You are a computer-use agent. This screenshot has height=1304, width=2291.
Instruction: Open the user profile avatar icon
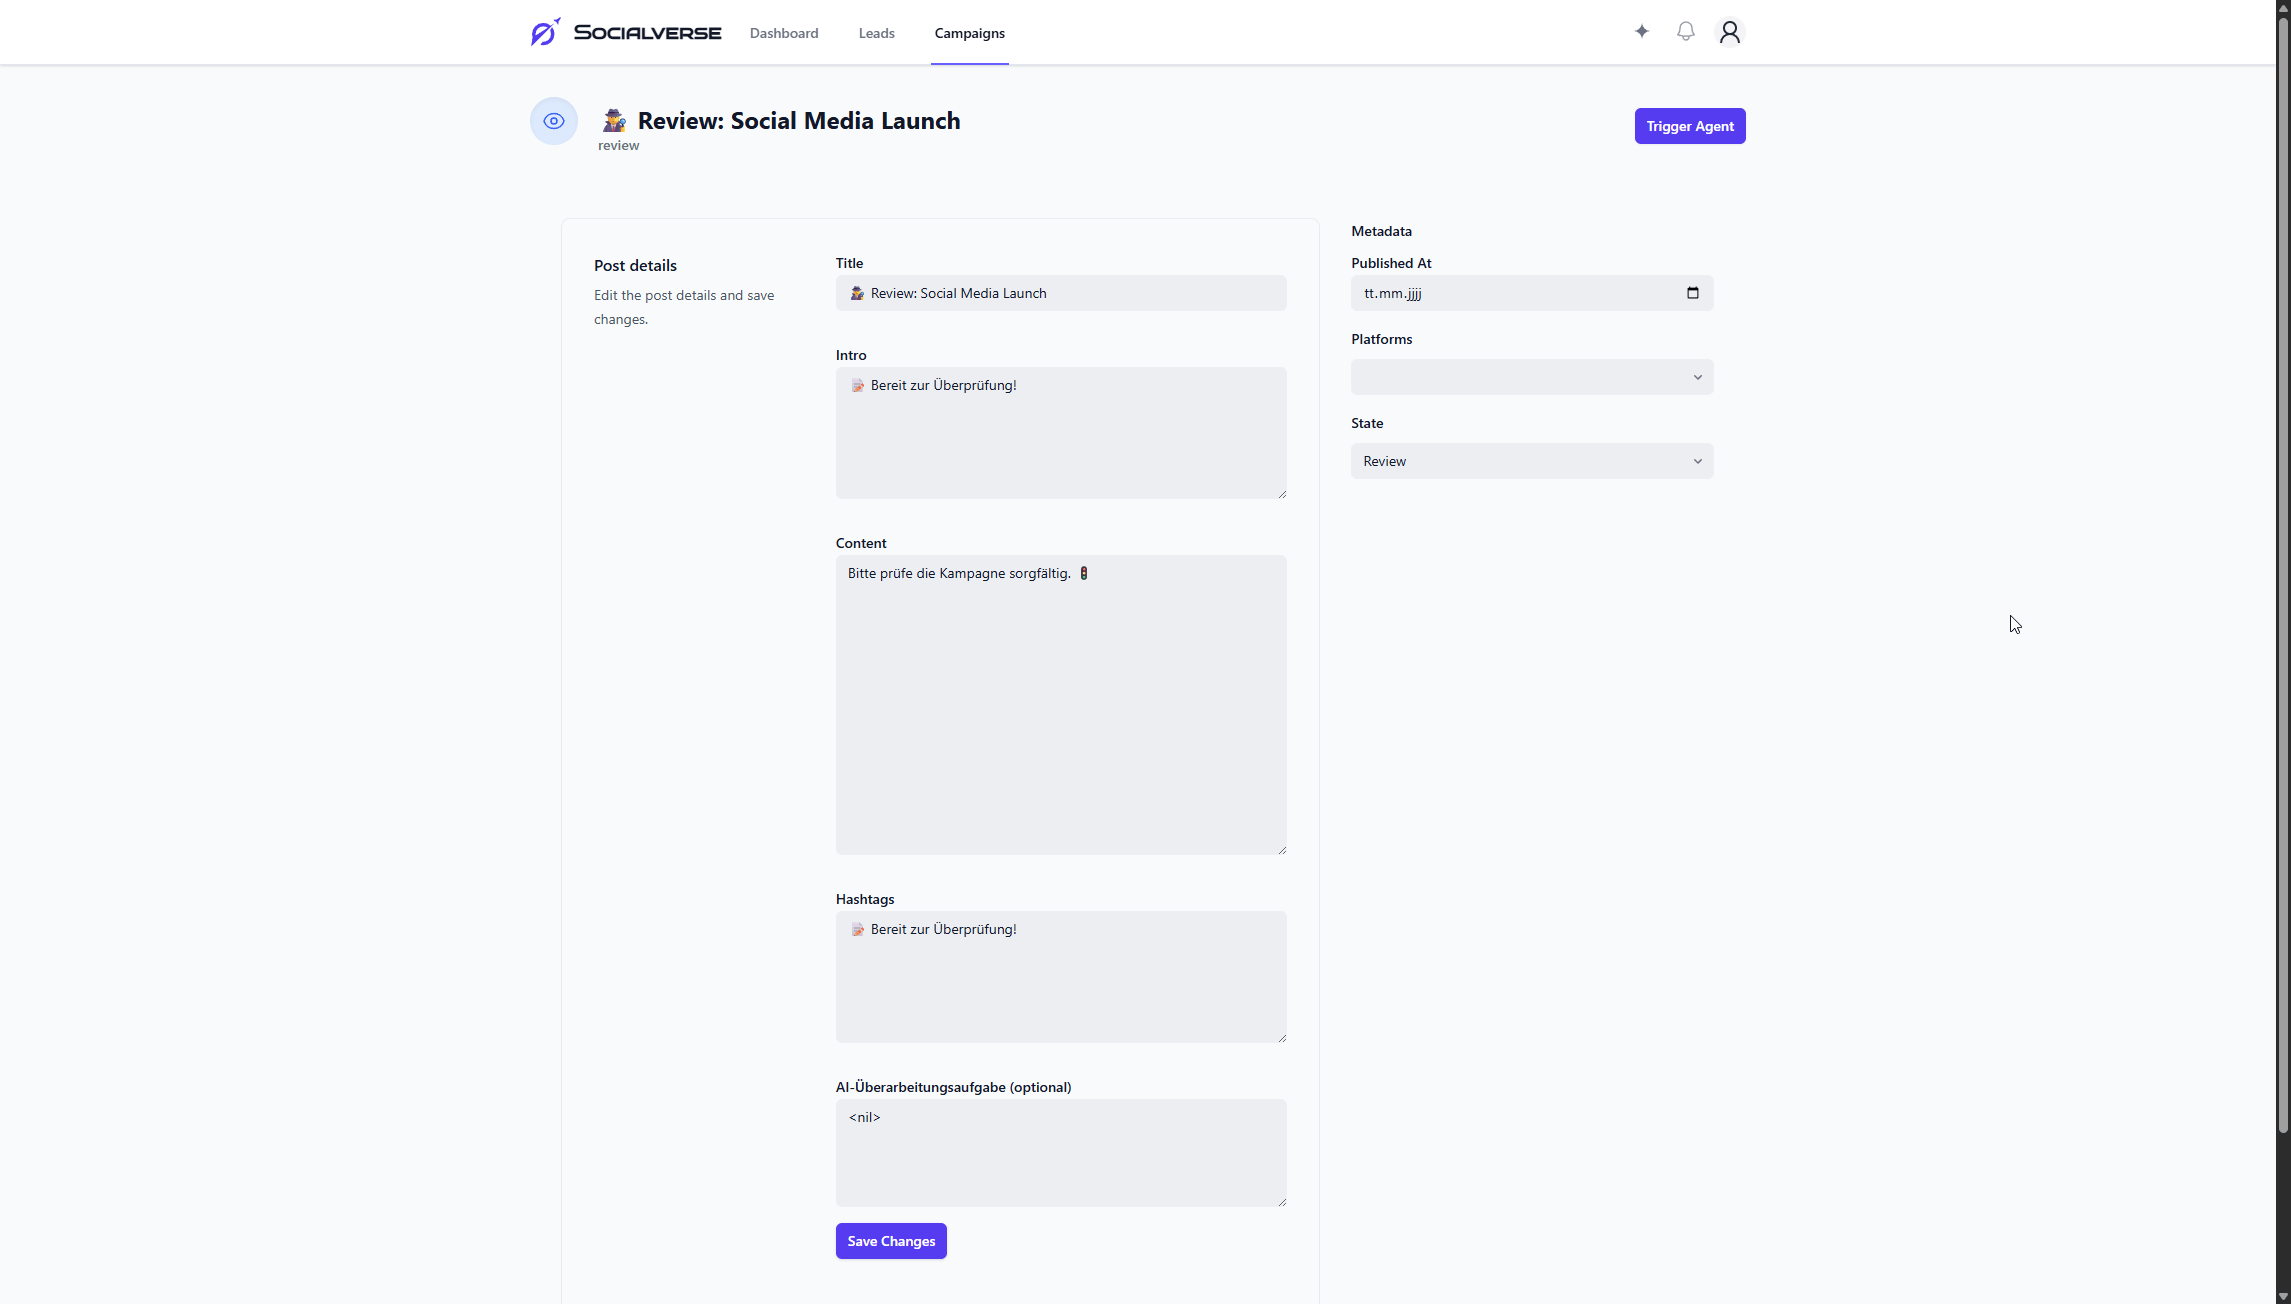pos(1729,32)
